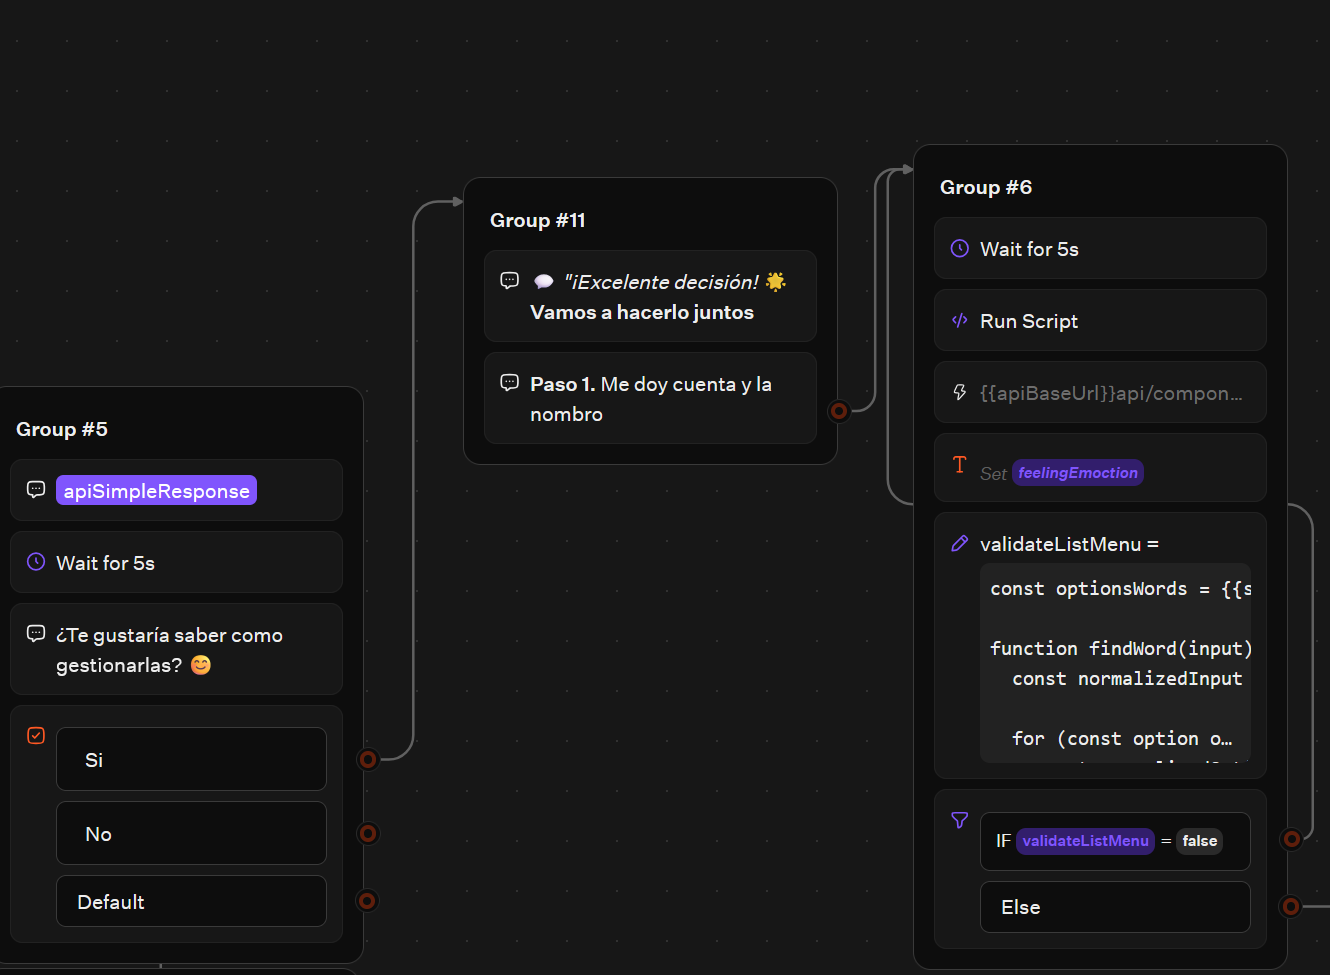Select the Else condition item
Screen dimensions: 1330x975
coord(1115,907)
